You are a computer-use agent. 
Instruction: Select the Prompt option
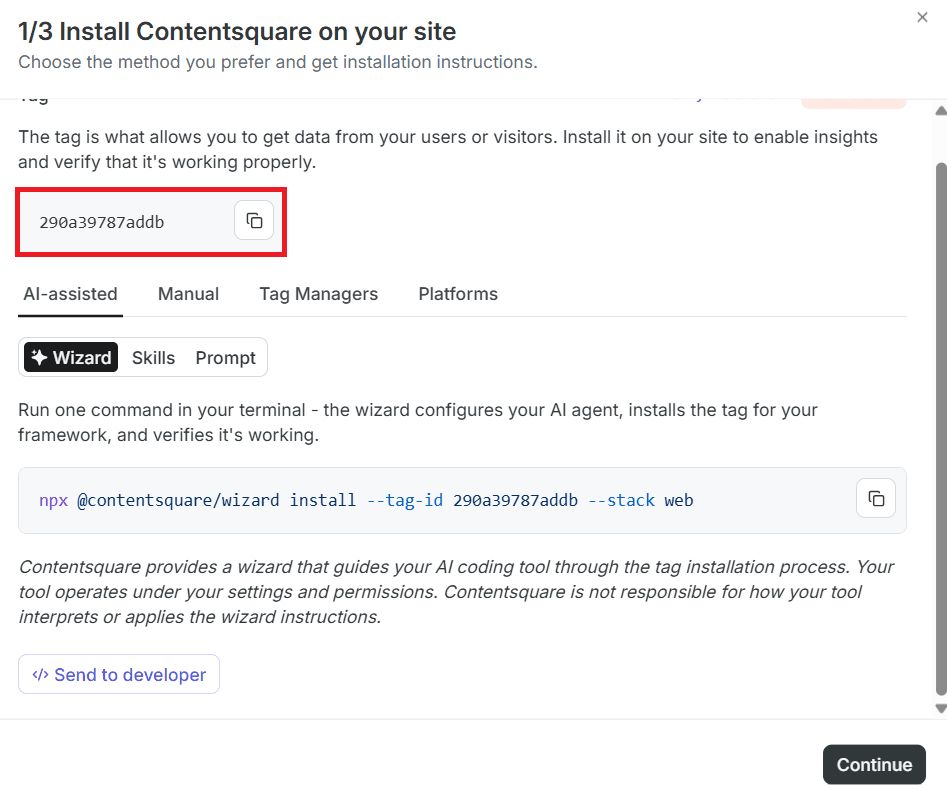226,358
